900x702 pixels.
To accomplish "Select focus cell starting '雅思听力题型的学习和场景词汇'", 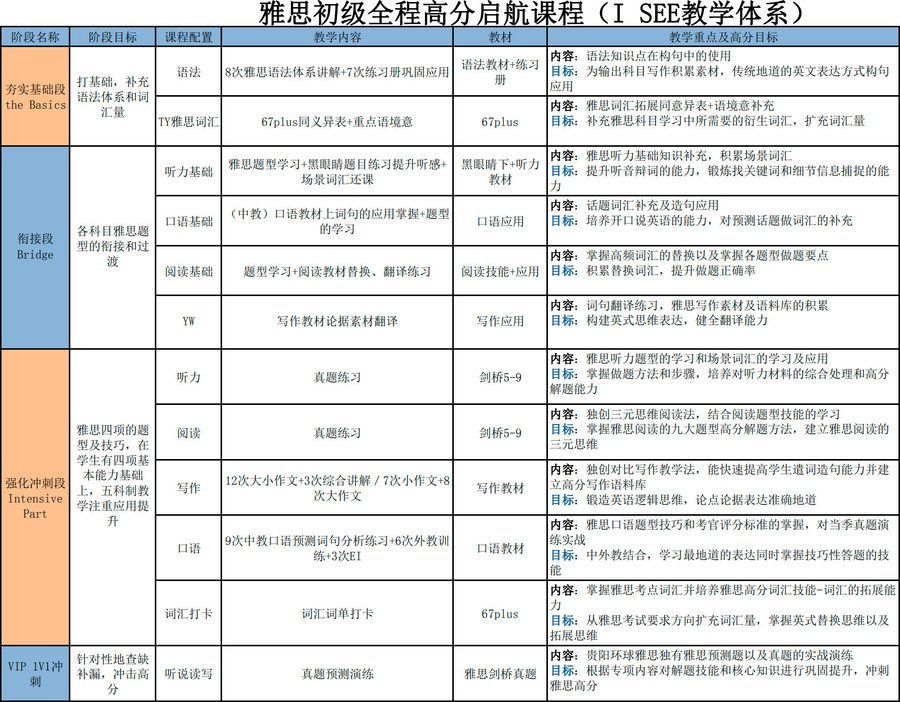I will click(x=723, y=377).
